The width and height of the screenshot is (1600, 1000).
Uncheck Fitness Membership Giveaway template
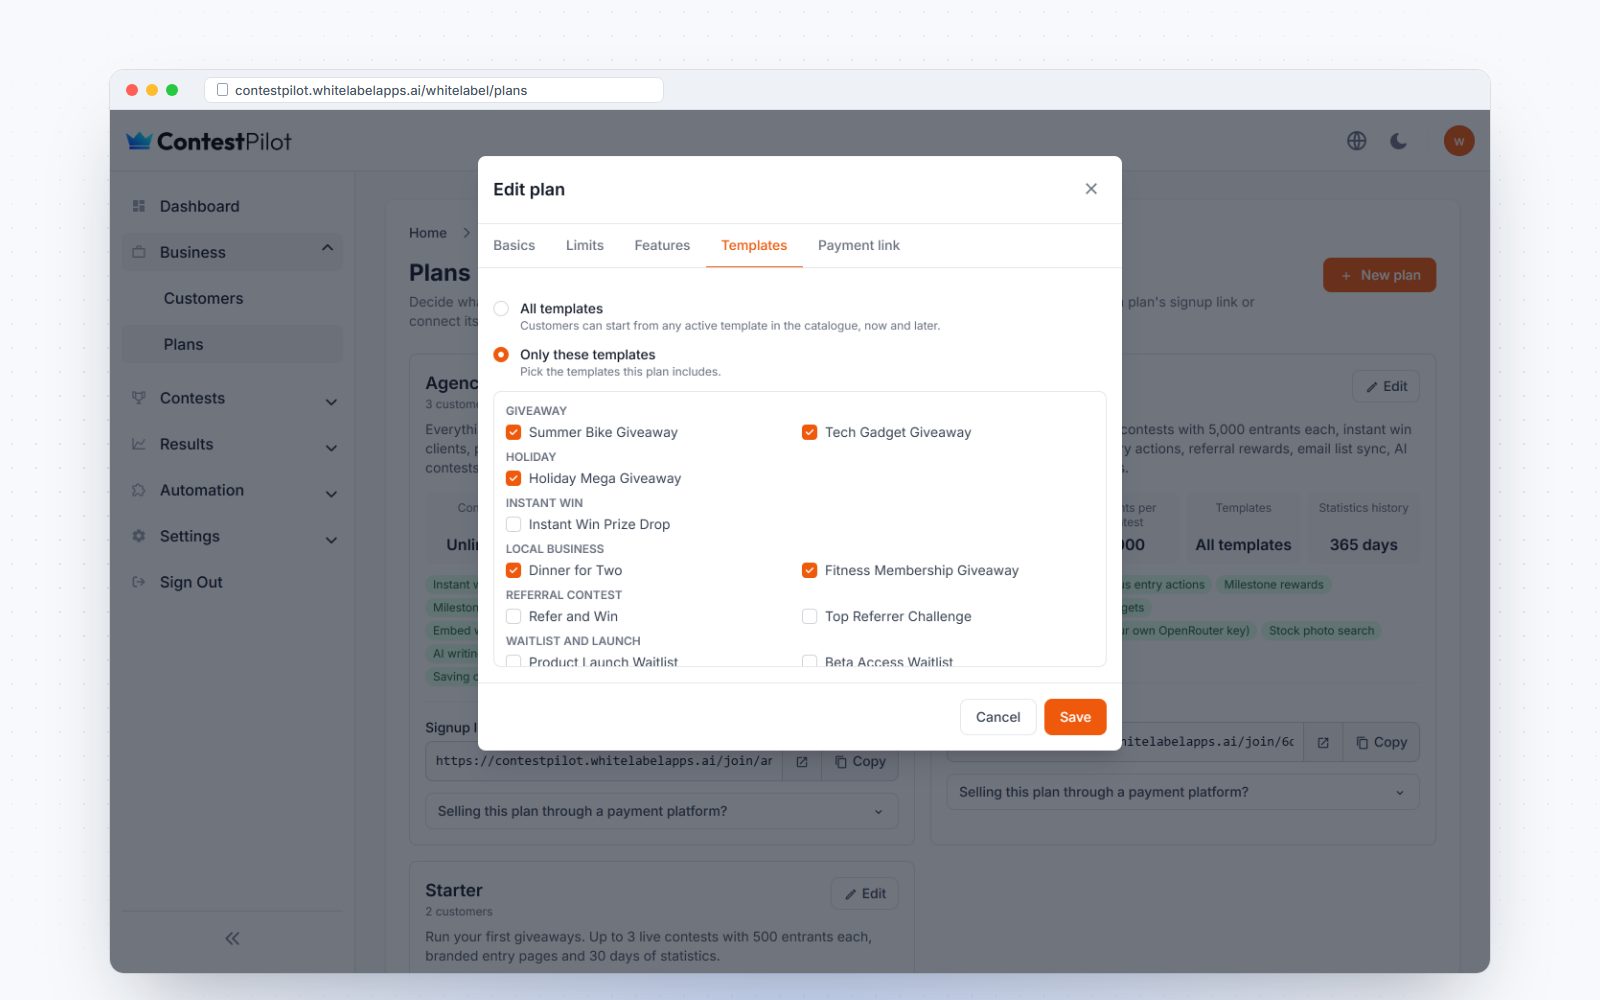coord(809,570)
